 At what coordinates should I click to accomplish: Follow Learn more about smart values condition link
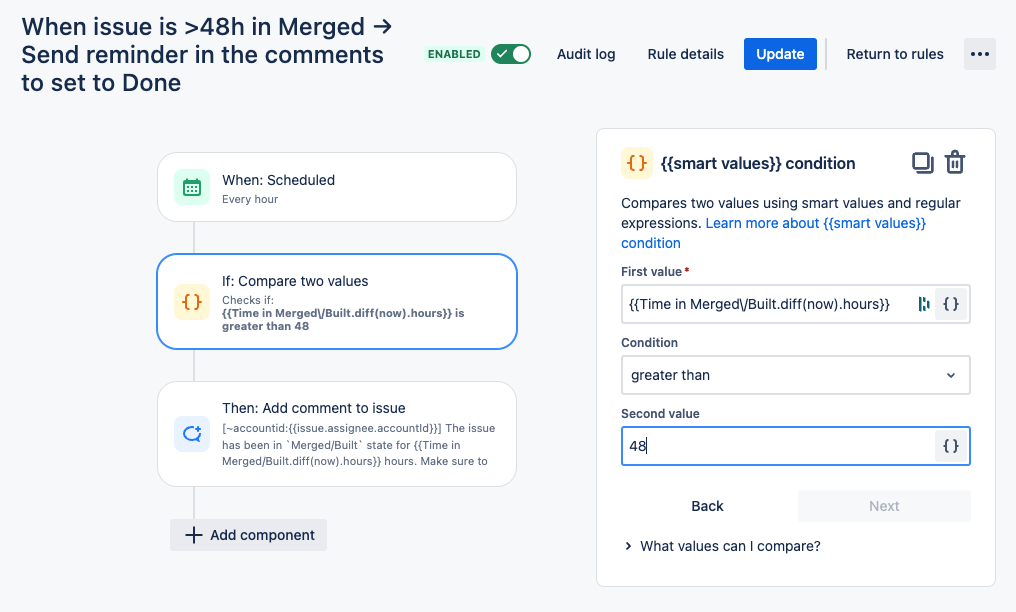tap(773, 233)
